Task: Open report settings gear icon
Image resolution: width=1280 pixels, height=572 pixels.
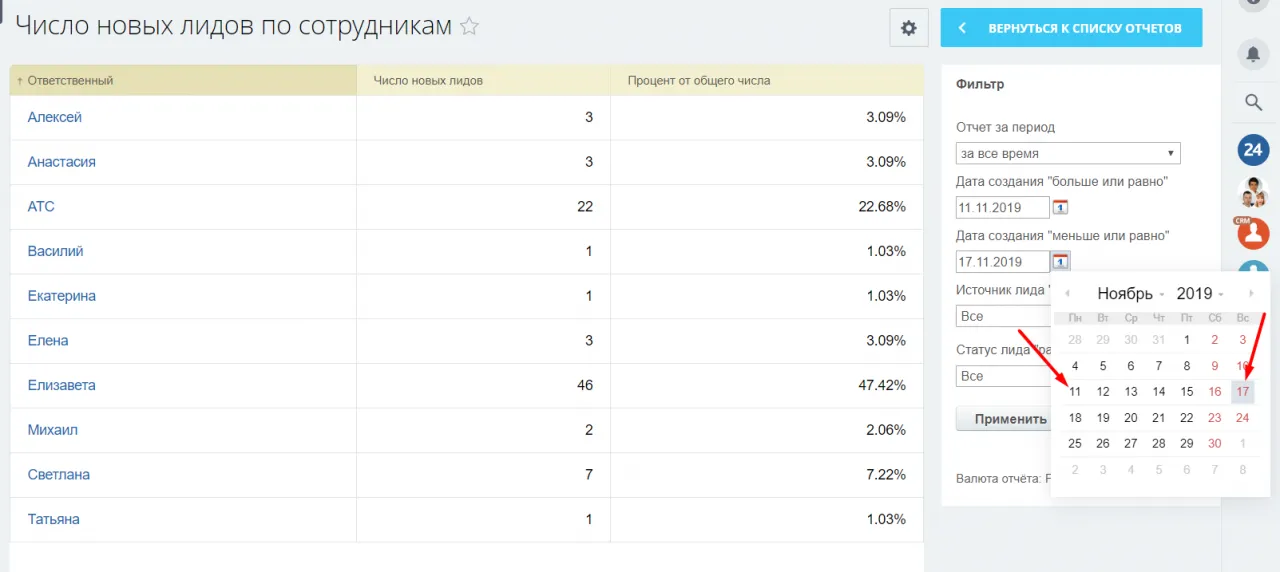Action: coord(908,28)
